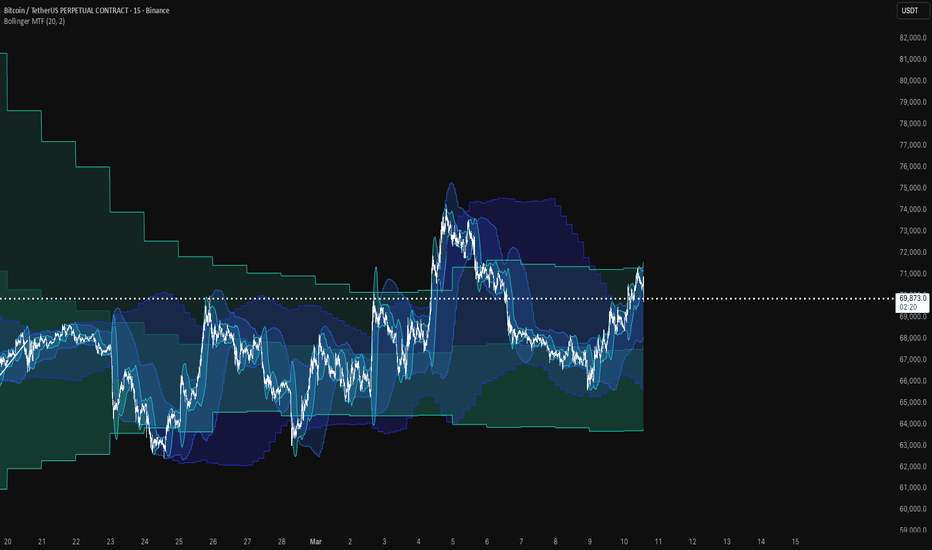Click the Mar label on time axis

pos(316,542)
